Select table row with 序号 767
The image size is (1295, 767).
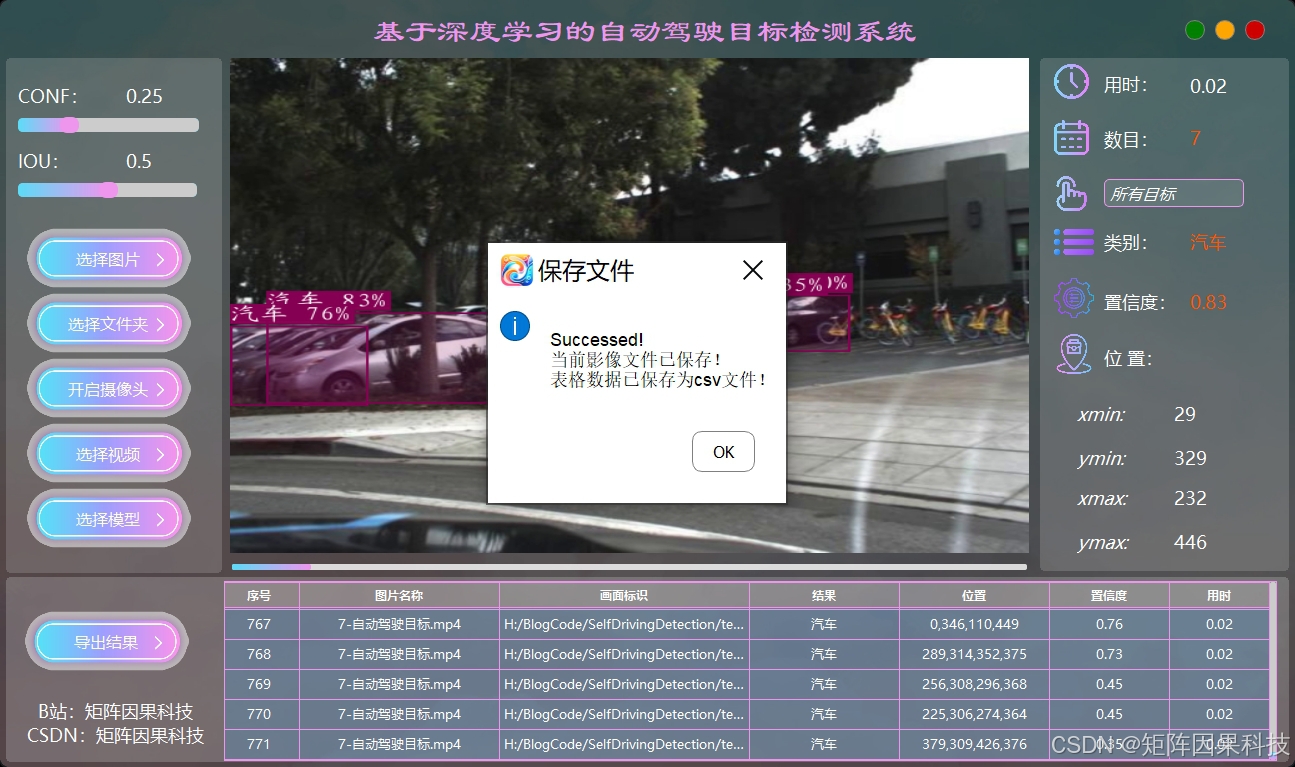click(x=746, y=624)
